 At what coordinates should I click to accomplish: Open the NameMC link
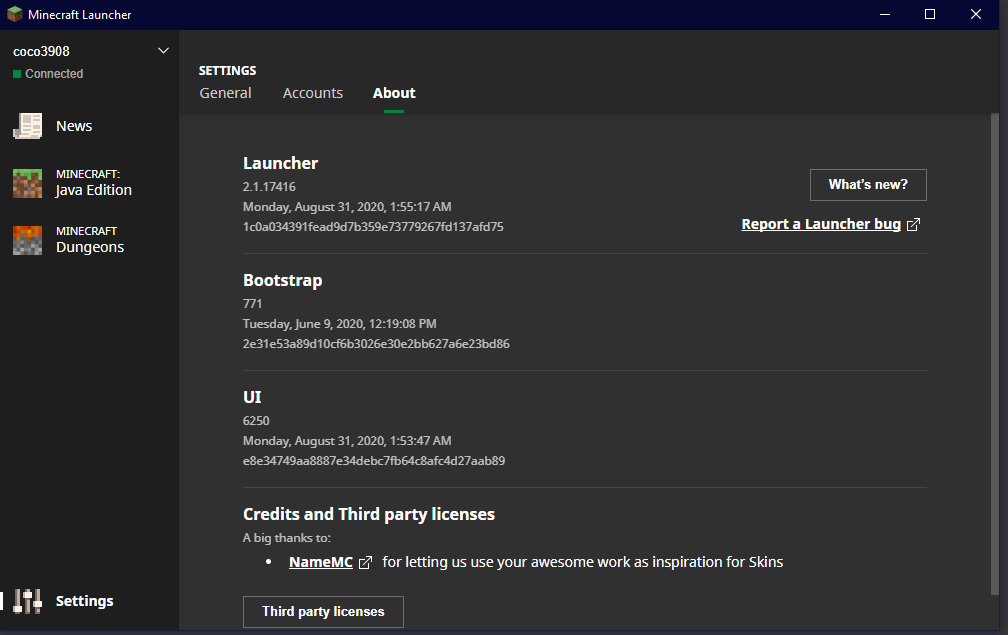click(x=321, y=562)
